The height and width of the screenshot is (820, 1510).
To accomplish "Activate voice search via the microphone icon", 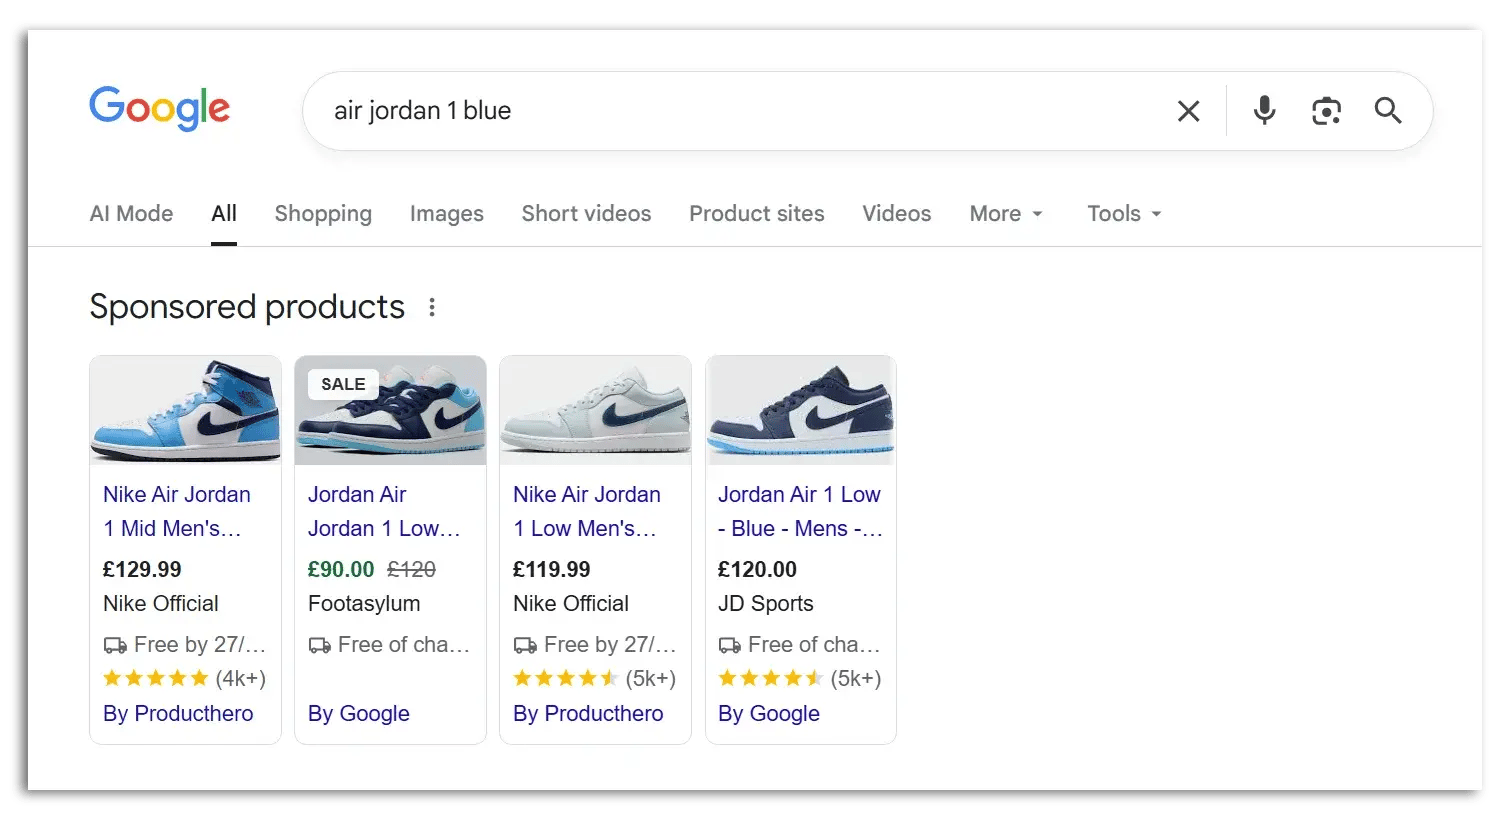I will click(x=1263, y=111).
